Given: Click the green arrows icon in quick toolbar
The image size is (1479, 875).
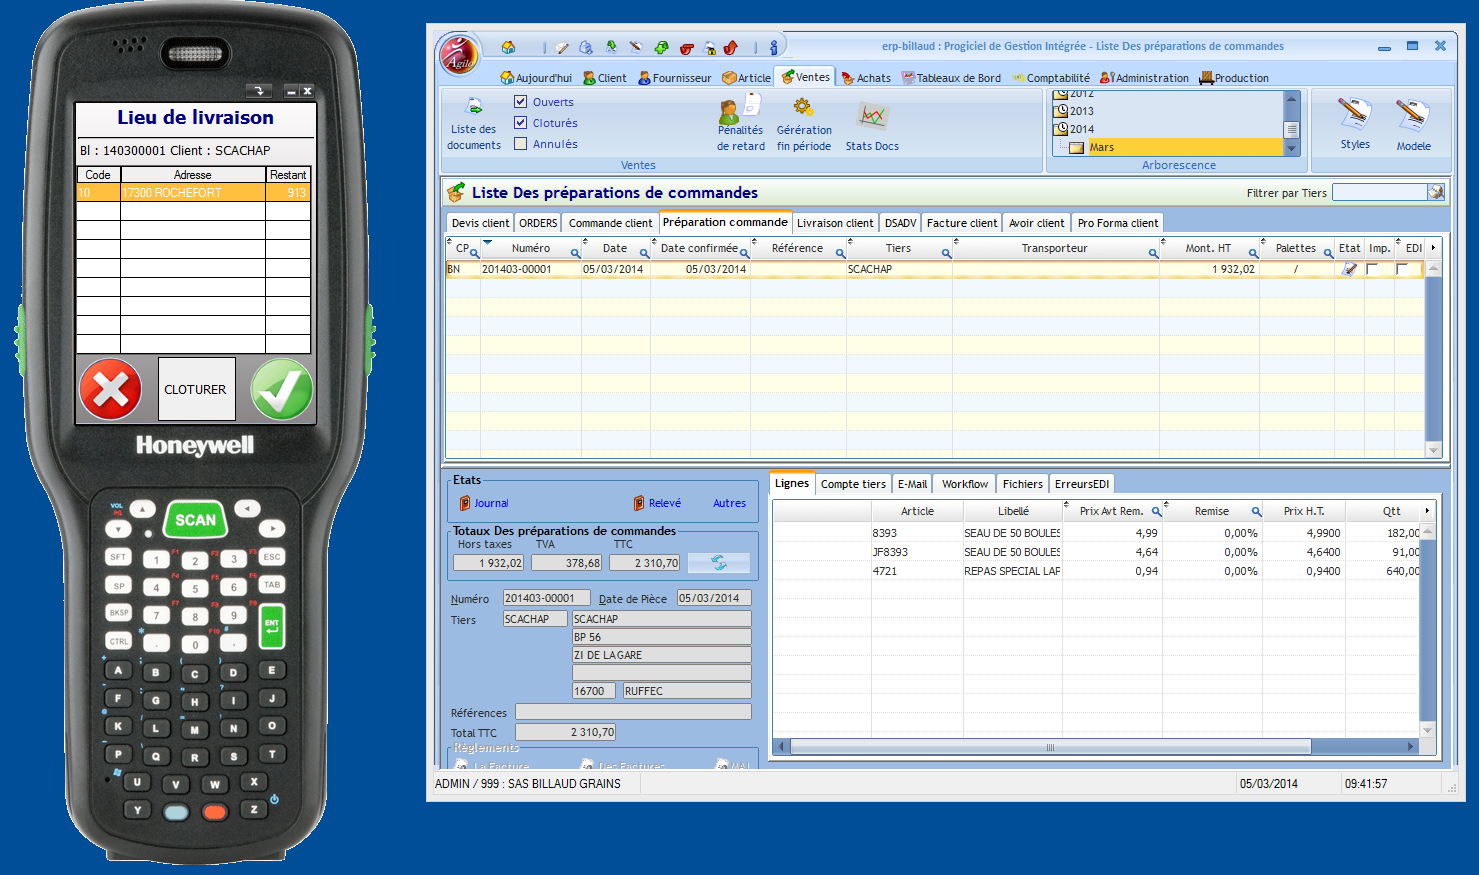Looking at the screenshot, I should (x=661, y=47).
